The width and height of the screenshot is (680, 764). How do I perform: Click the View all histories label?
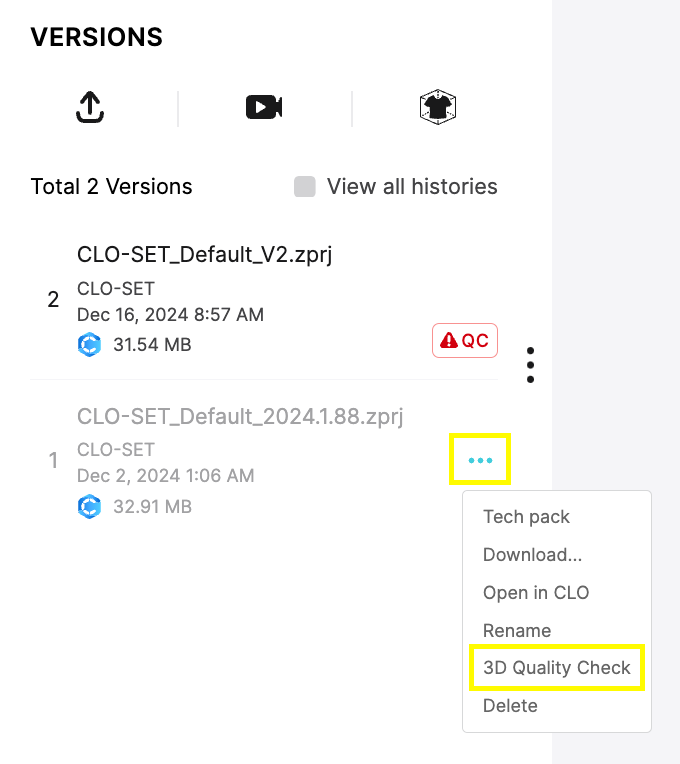tap(412, 187)
